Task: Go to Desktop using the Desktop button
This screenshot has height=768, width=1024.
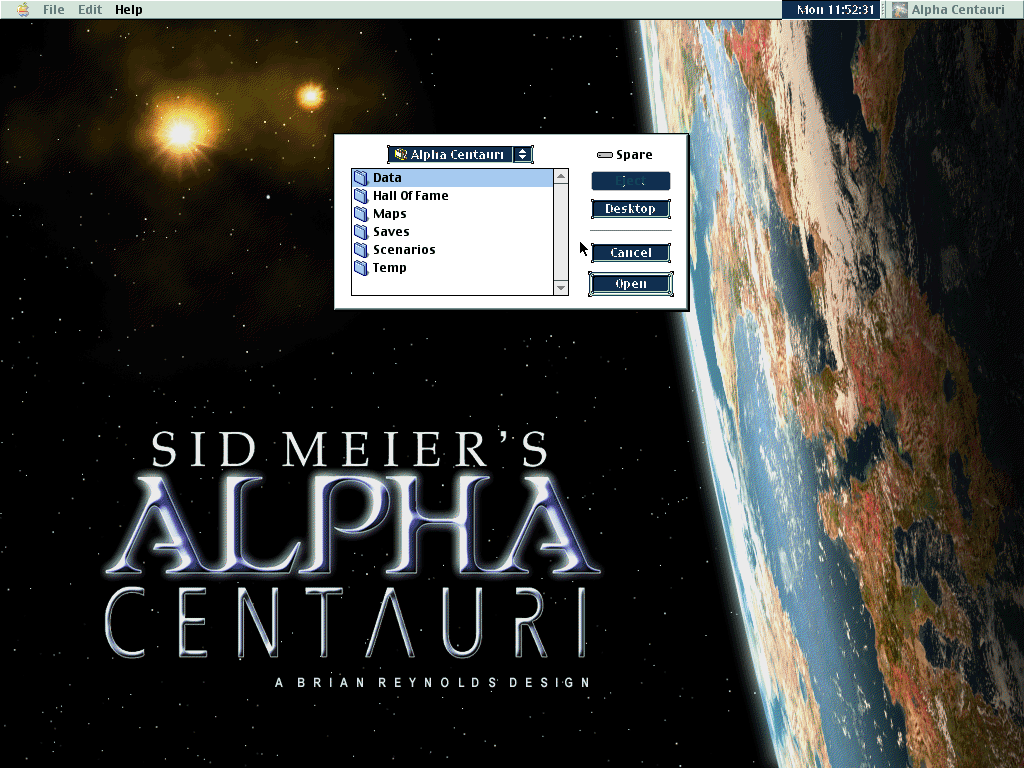Action: coord(630,209)
